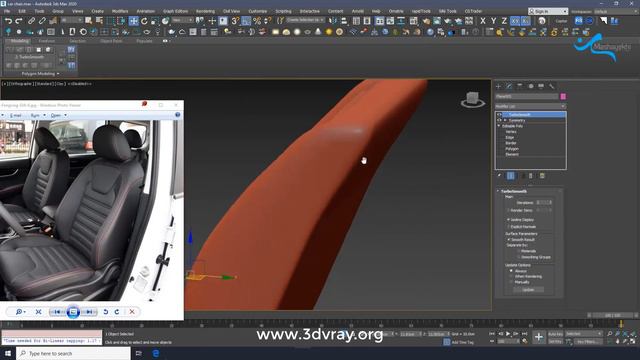Activate the Select and Move tool
The image size is (640, 360).
coord(133,21)
